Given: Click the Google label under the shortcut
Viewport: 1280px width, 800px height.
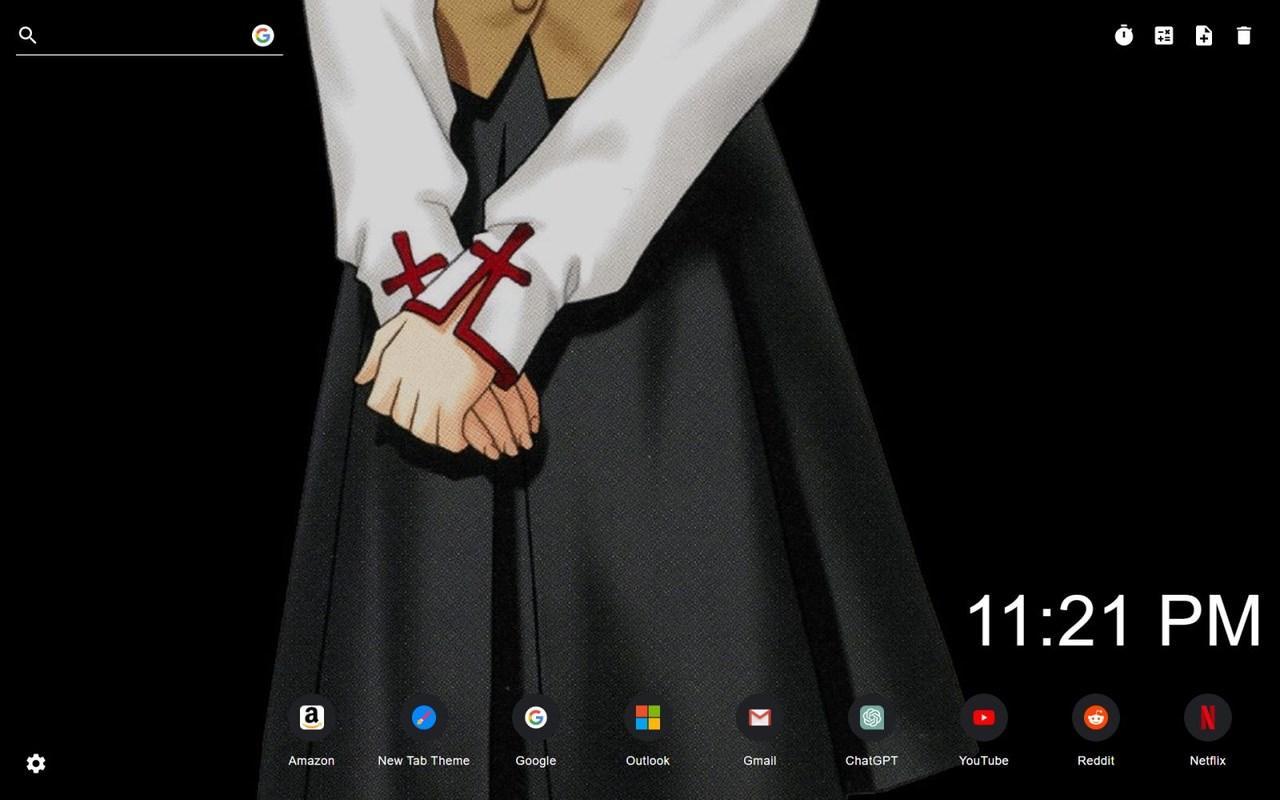Looking at the screenshot, I should point(536,761).
